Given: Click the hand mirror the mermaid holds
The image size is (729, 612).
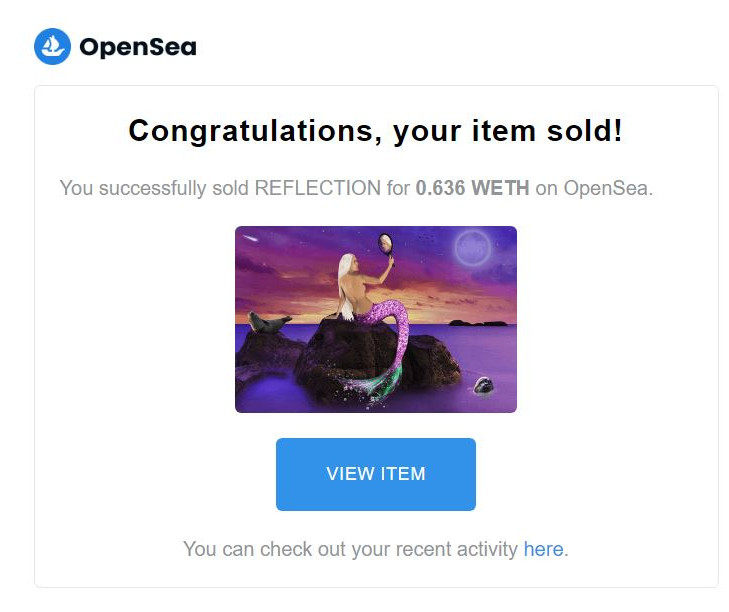Looking at the screenshot, I should (386, 243).
